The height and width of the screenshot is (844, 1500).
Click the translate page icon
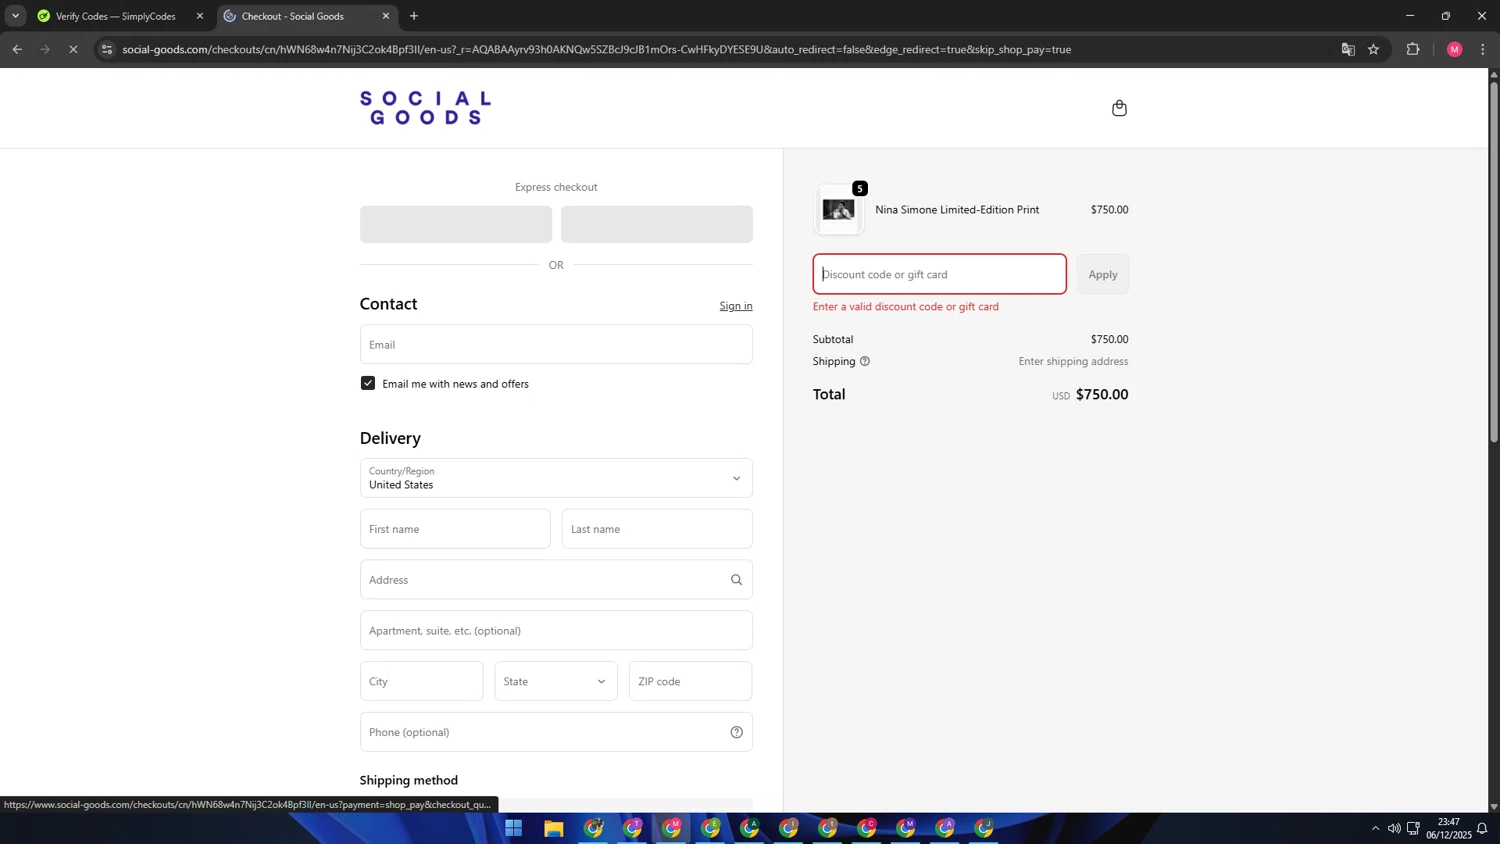pyautogui.click(x=1347, y=49)
